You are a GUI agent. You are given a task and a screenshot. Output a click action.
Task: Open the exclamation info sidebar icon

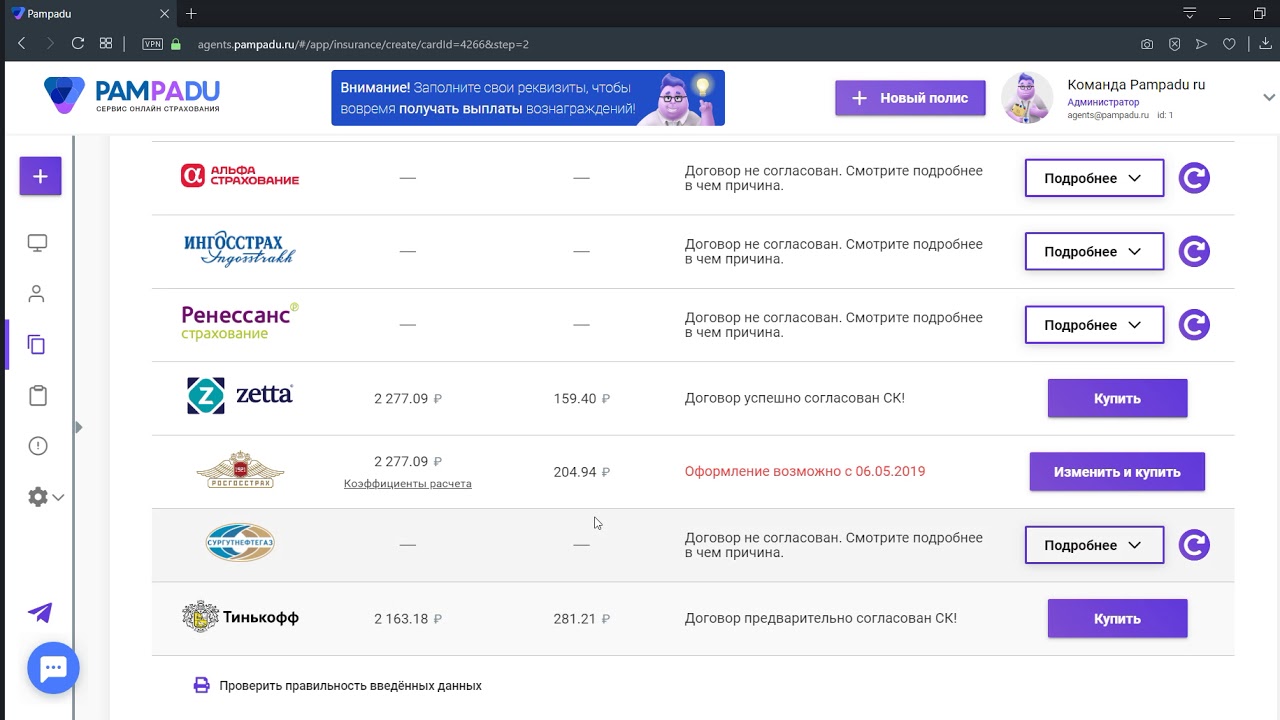(x=38, y=446)
